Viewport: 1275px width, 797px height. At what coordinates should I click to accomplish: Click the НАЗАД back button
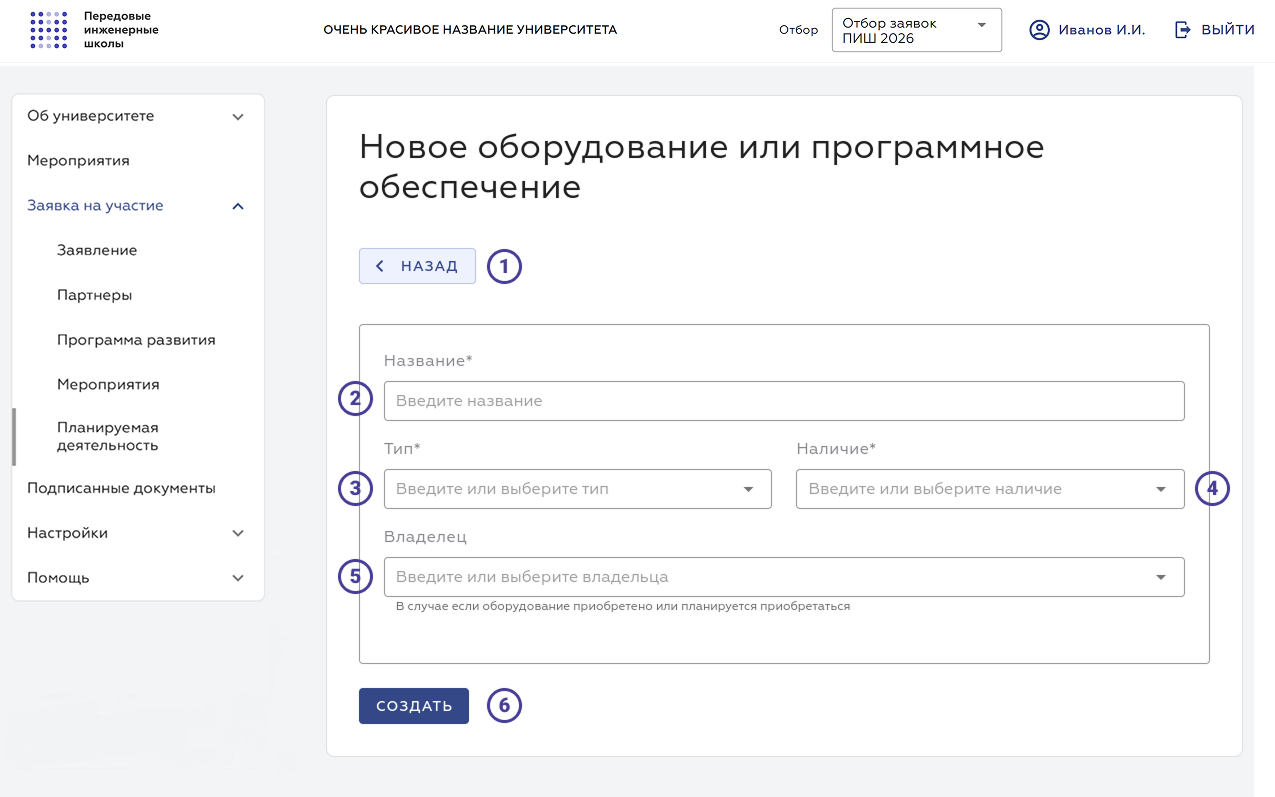point(417,266)
